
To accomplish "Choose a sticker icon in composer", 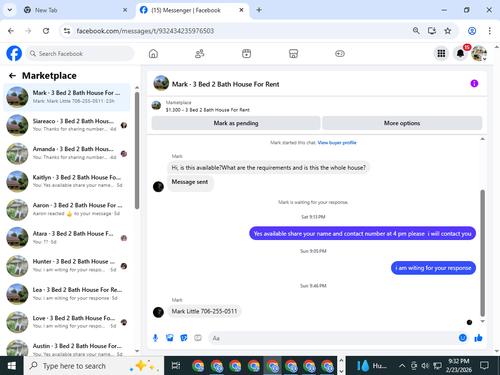I will point(184,338).
